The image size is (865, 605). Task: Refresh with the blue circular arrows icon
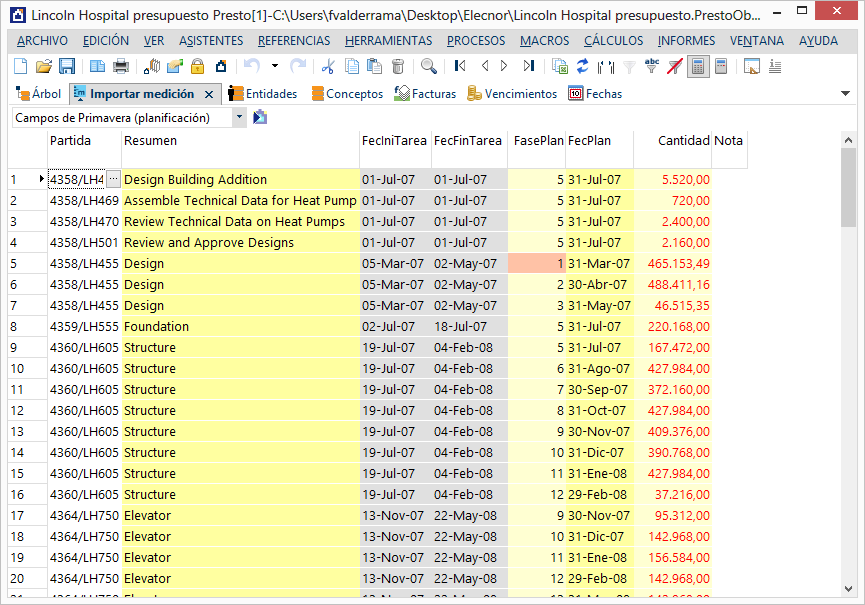(583, 67)
